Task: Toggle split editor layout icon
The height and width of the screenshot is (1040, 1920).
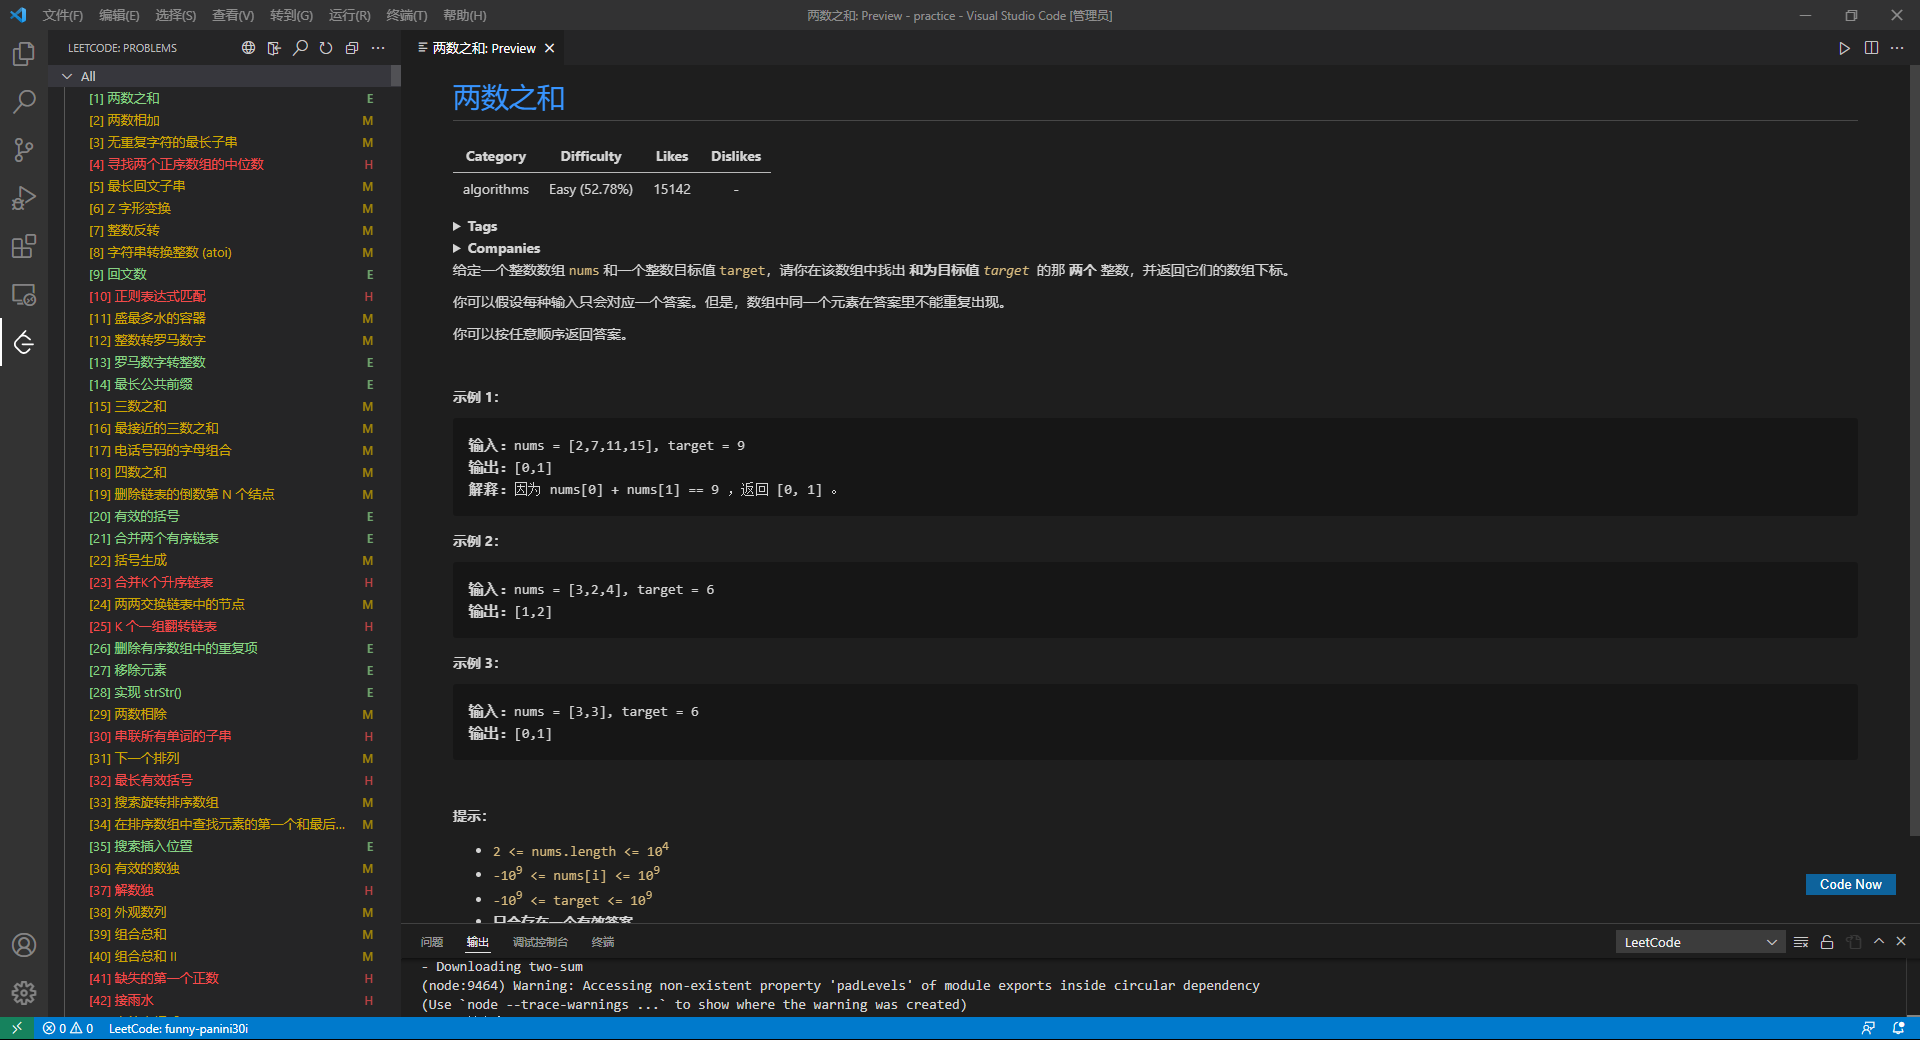Action: click(x=1871, y=48)
